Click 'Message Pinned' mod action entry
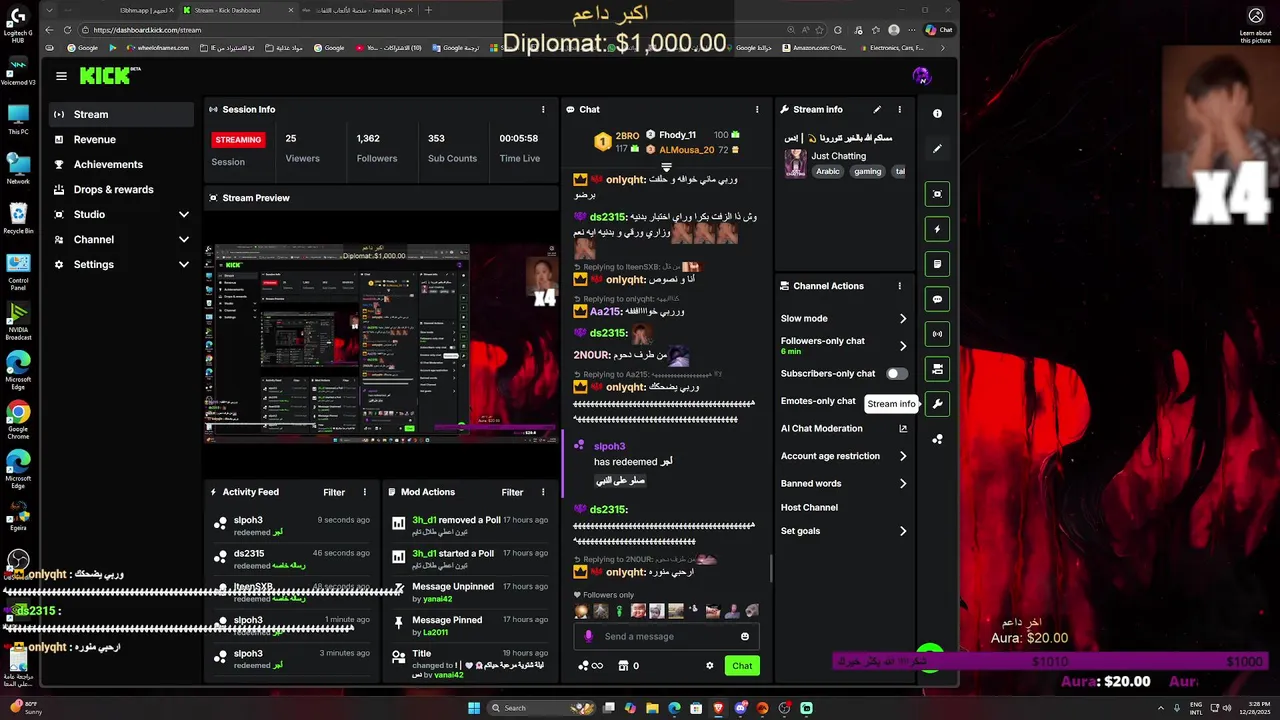The width and height of the screenshot is (1280, 720). [x=470, y=625]
